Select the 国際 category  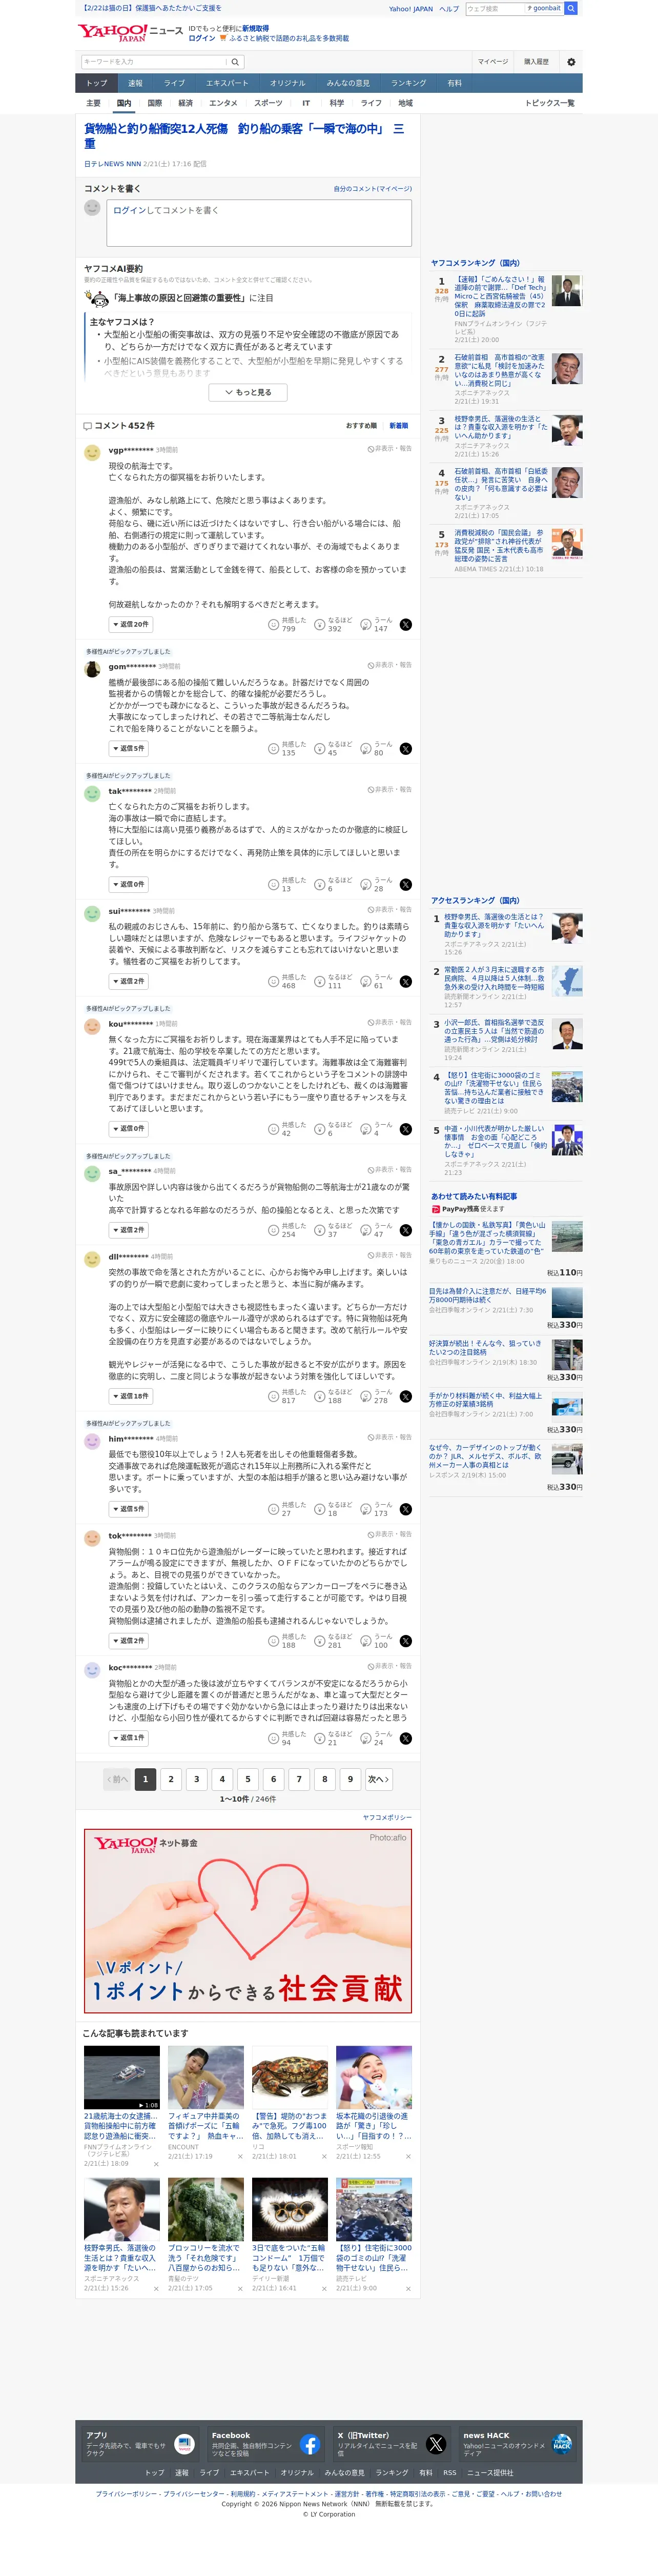coord(155,103)
